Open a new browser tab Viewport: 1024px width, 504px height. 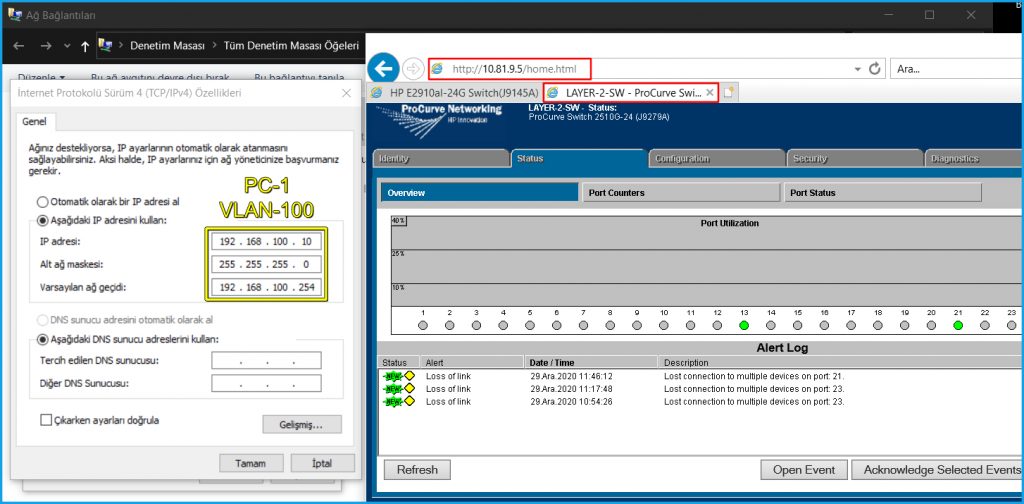pos(728,93)
